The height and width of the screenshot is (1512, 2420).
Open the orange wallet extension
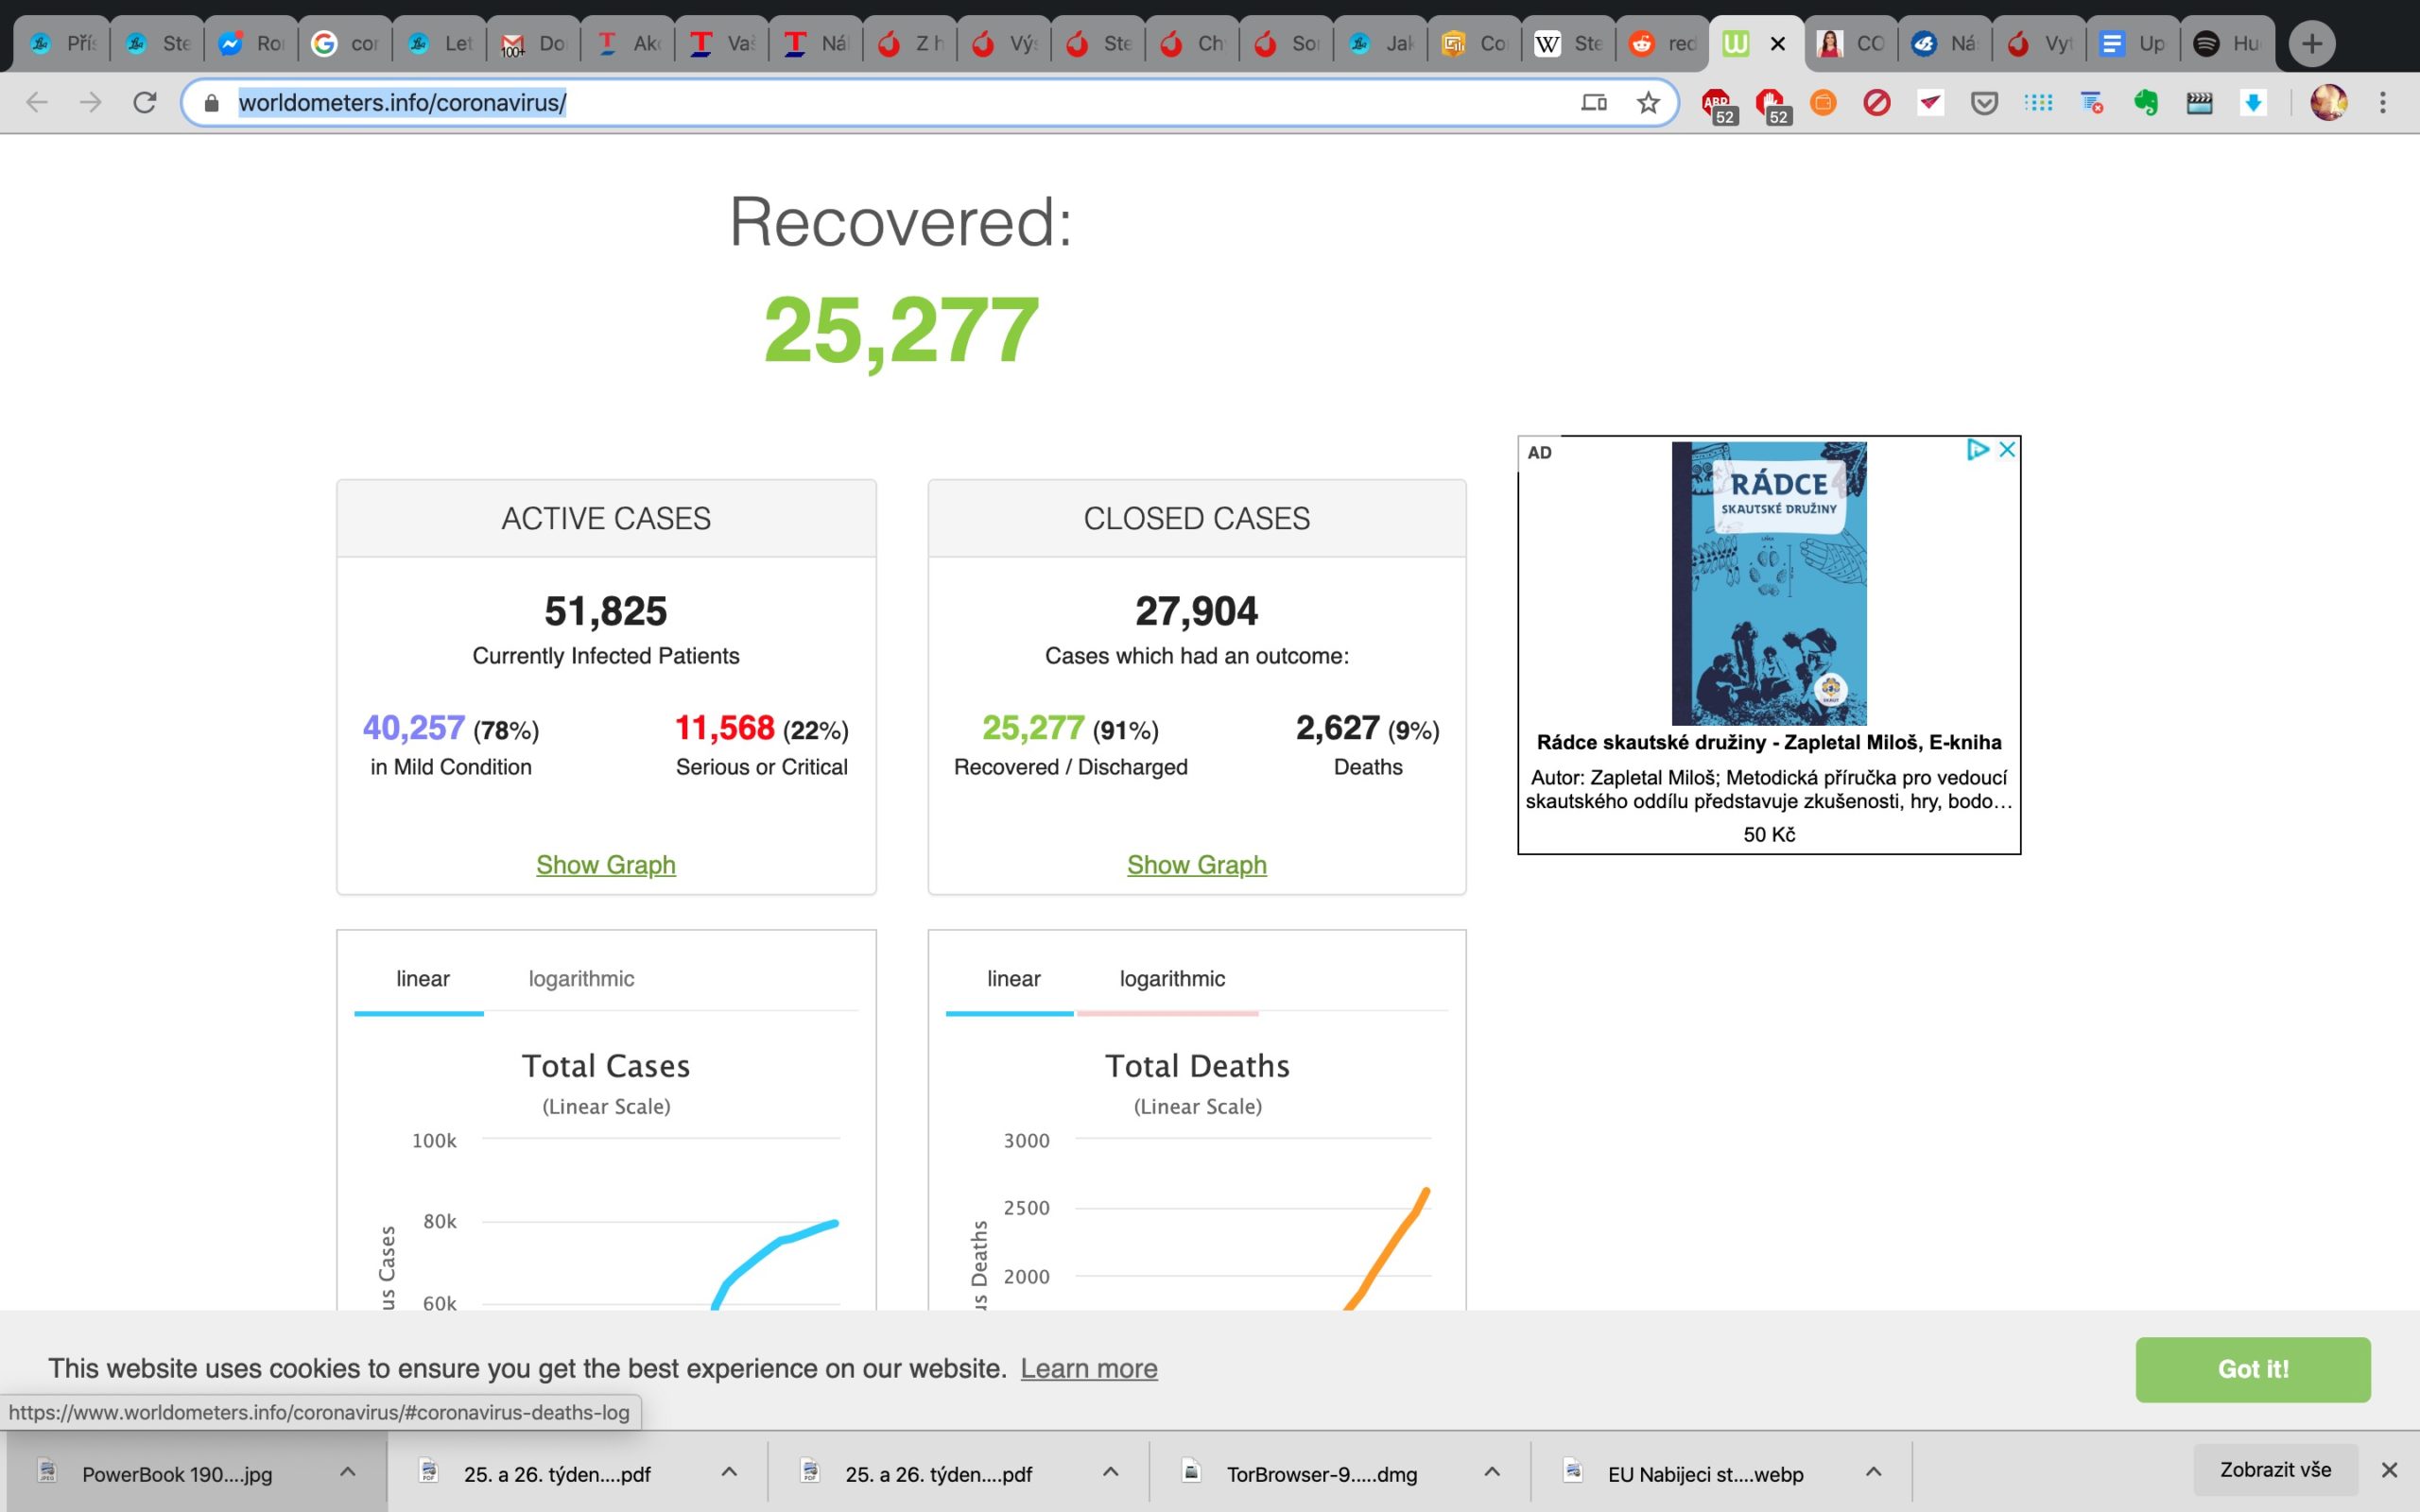click(x=1823, y=102)
